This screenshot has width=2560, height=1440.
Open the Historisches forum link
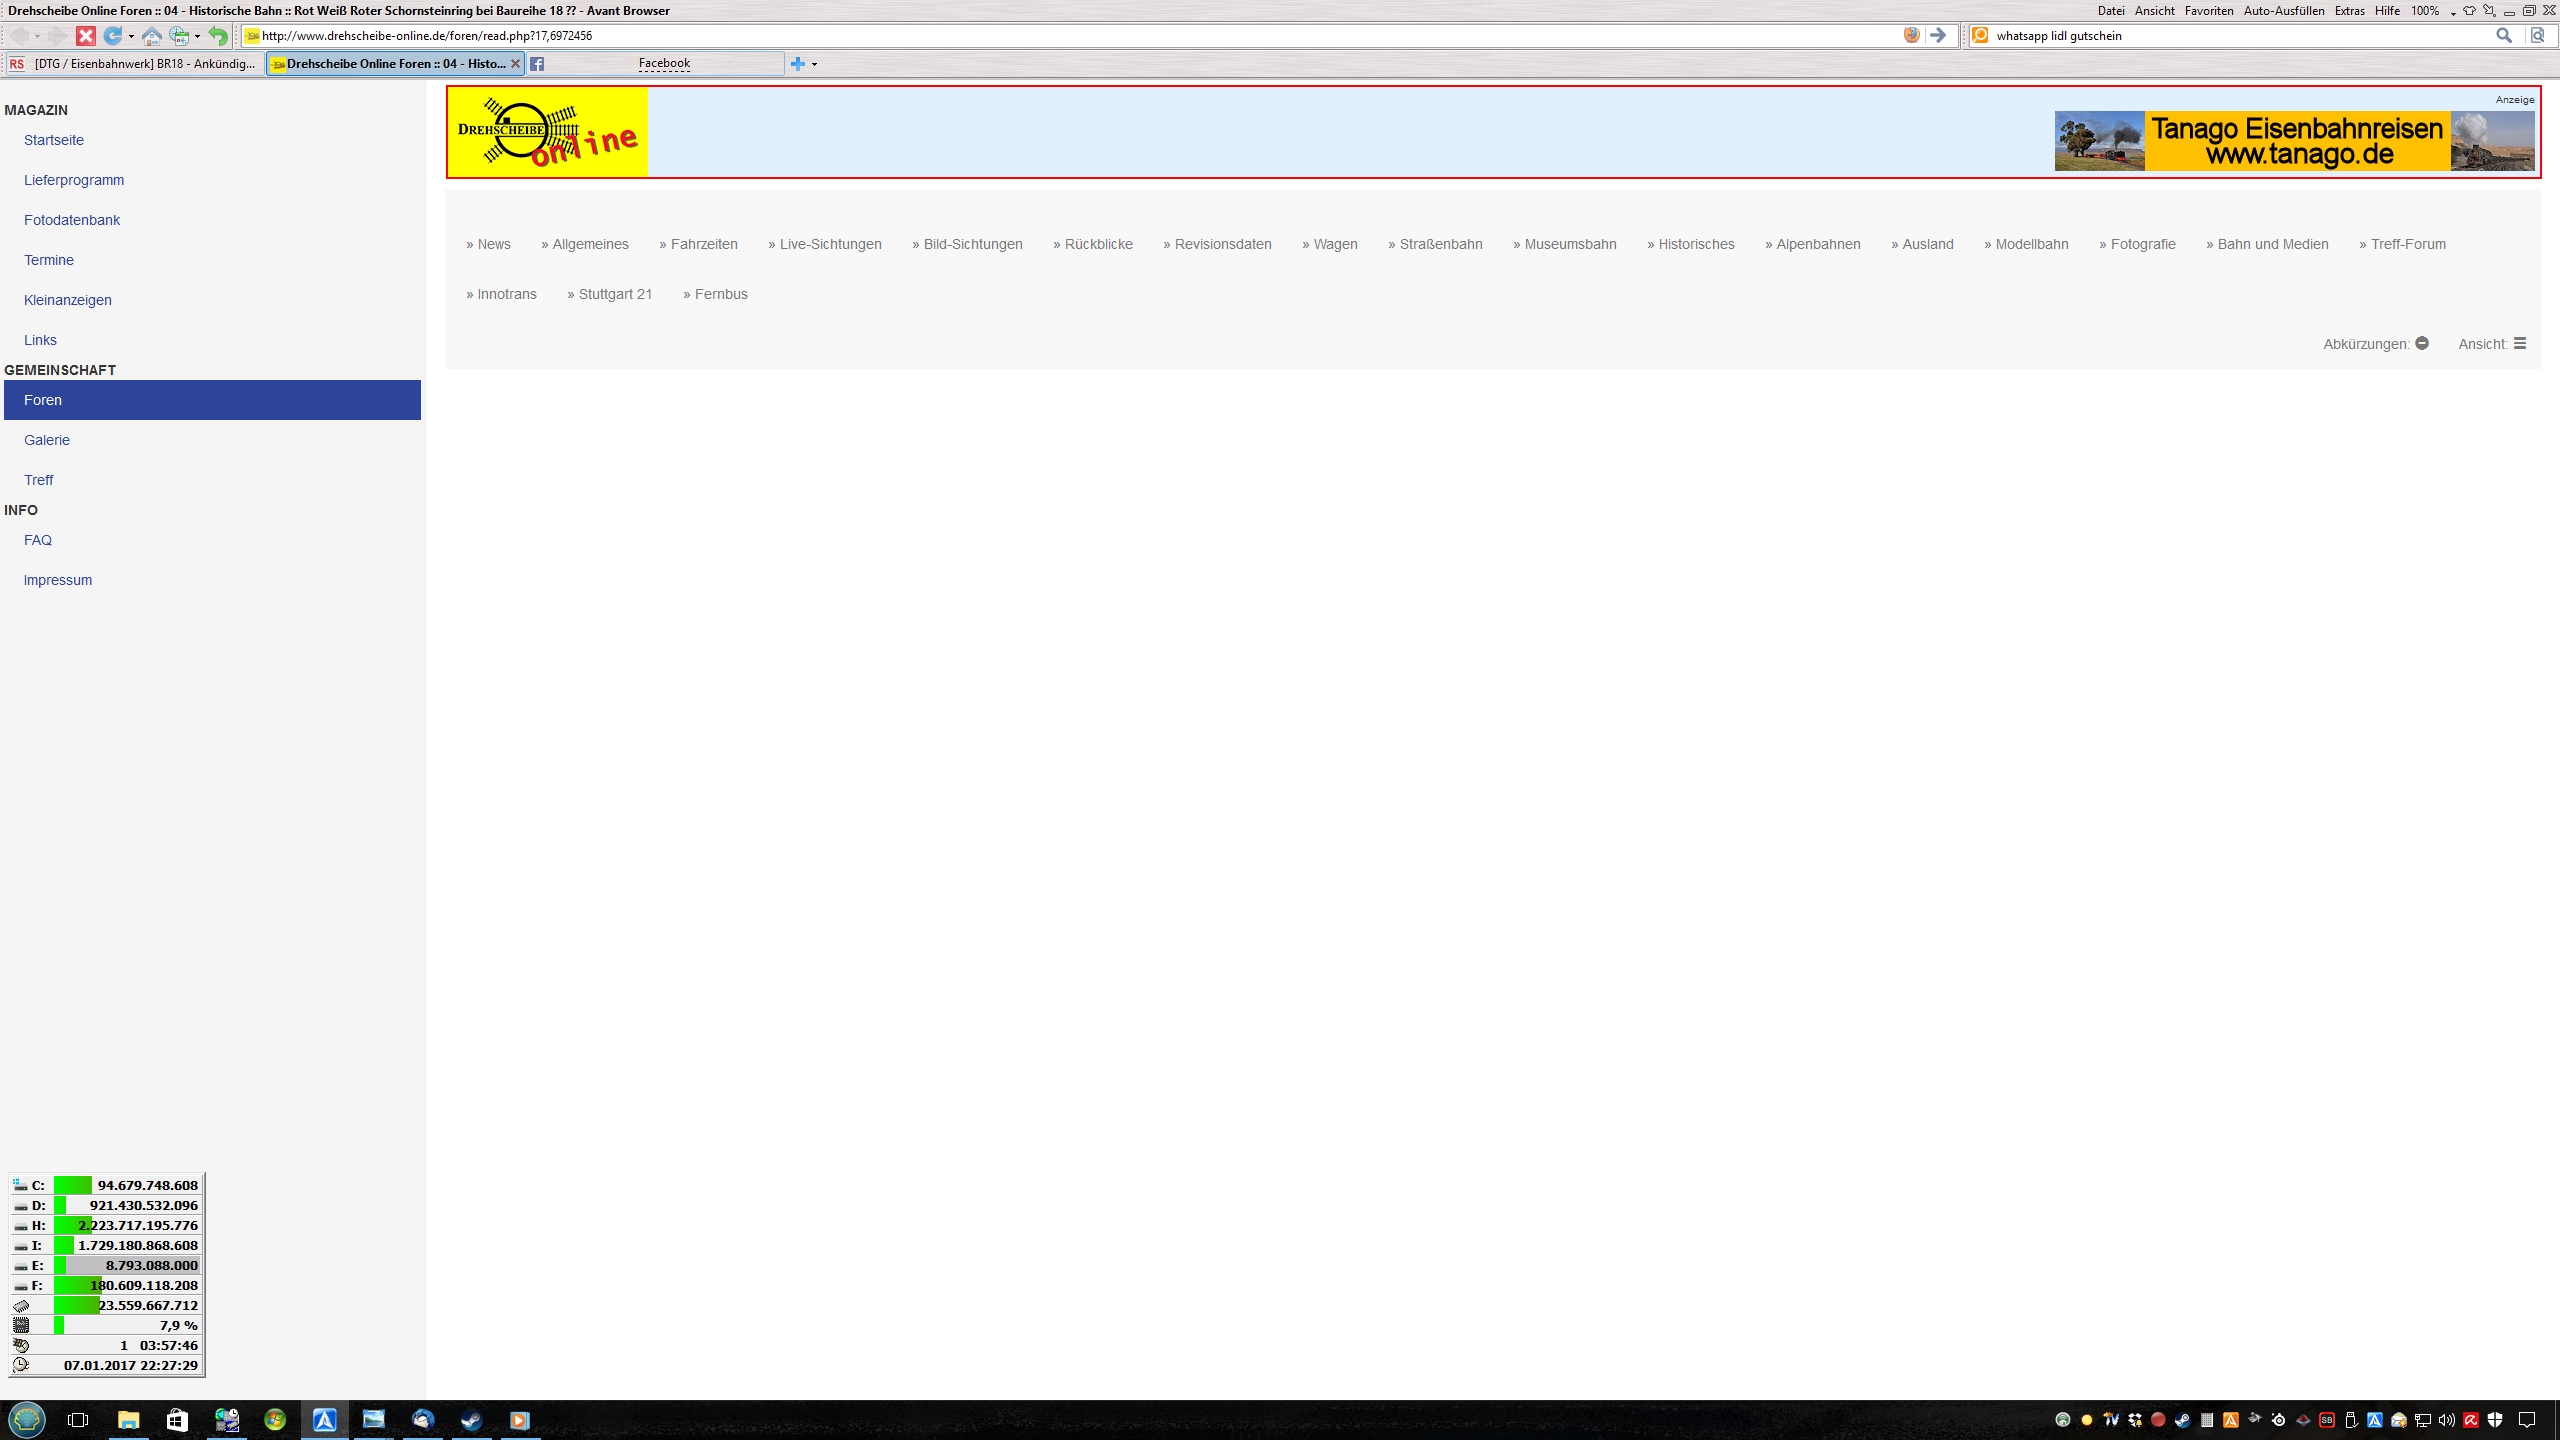tap(1696, 244)
